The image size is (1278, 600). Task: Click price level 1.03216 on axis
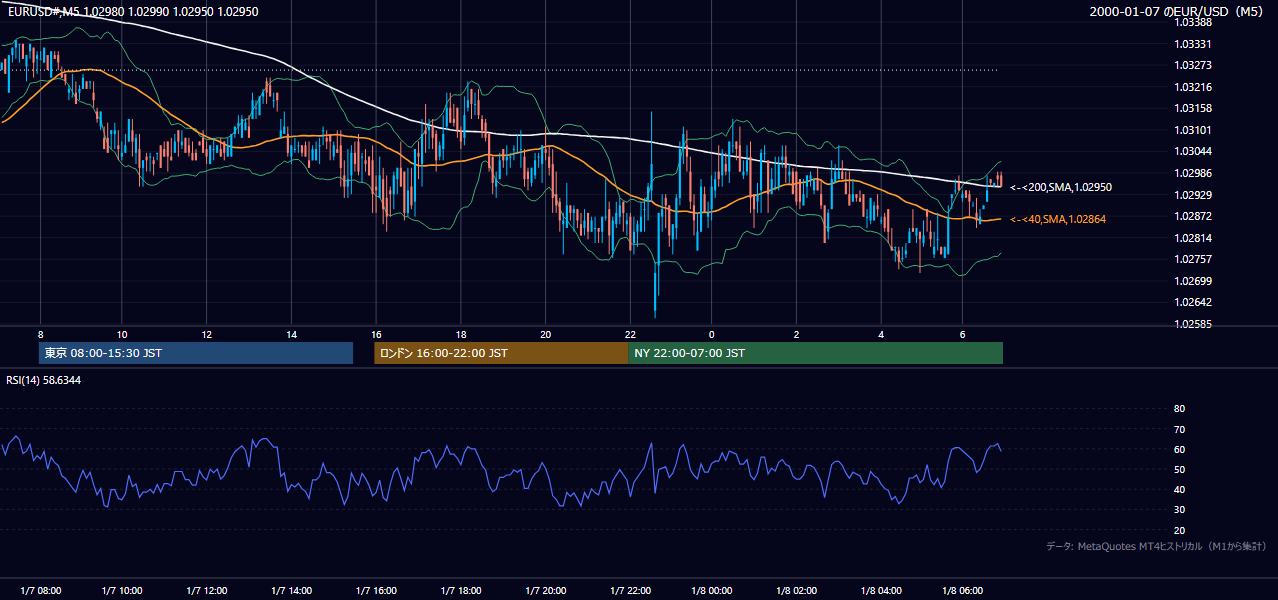click(1195, 87)
